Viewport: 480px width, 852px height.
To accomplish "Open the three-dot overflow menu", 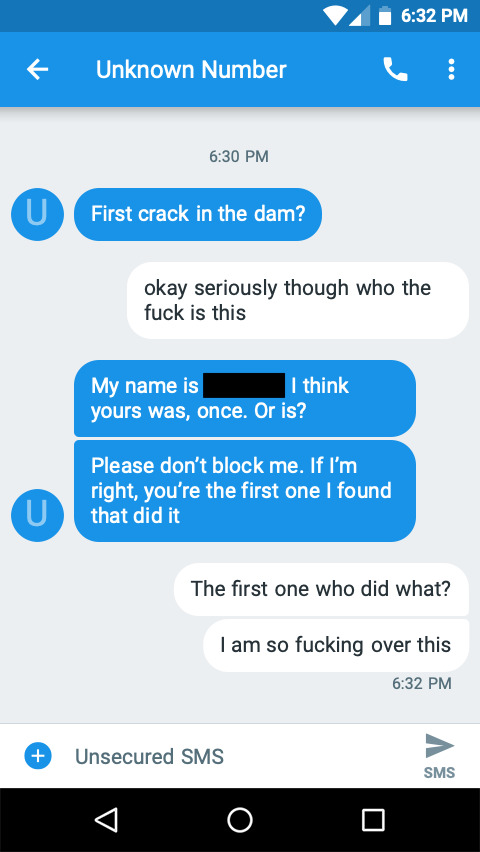I will (451, 70).
